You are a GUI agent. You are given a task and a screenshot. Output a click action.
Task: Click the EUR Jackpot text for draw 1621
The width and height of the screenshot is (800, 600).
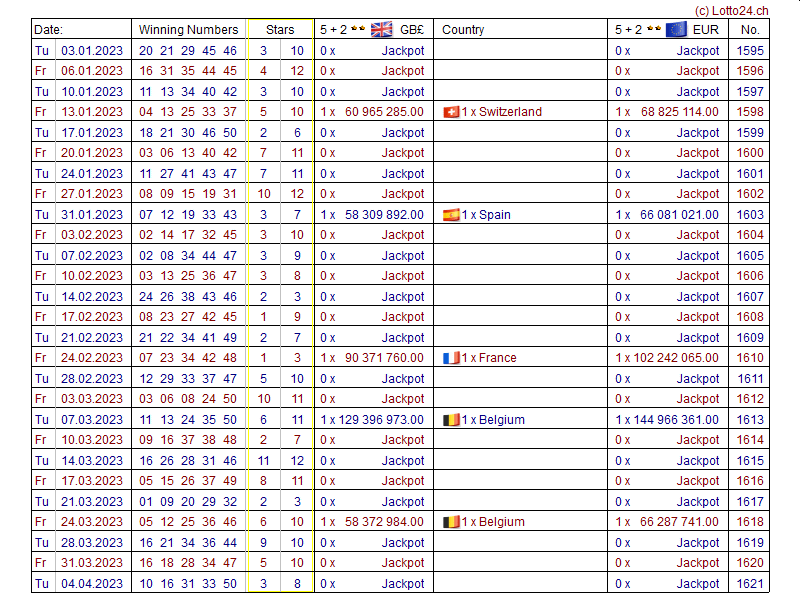coord(697,584)
